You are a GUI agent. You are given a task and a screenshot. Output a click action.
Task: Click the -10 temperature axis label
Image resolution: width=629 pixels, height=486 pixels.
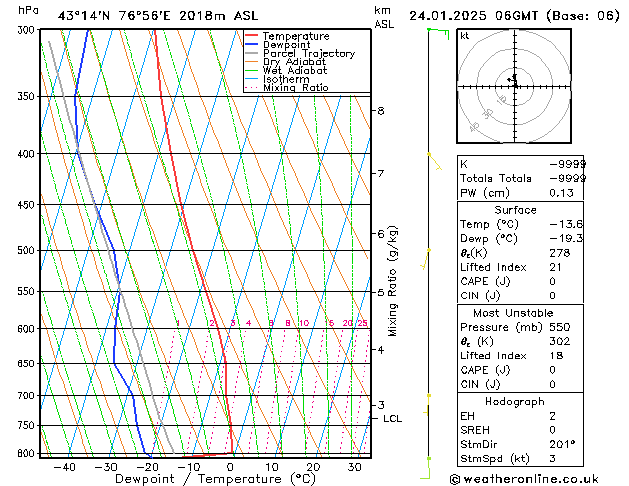tap(189, 467)
